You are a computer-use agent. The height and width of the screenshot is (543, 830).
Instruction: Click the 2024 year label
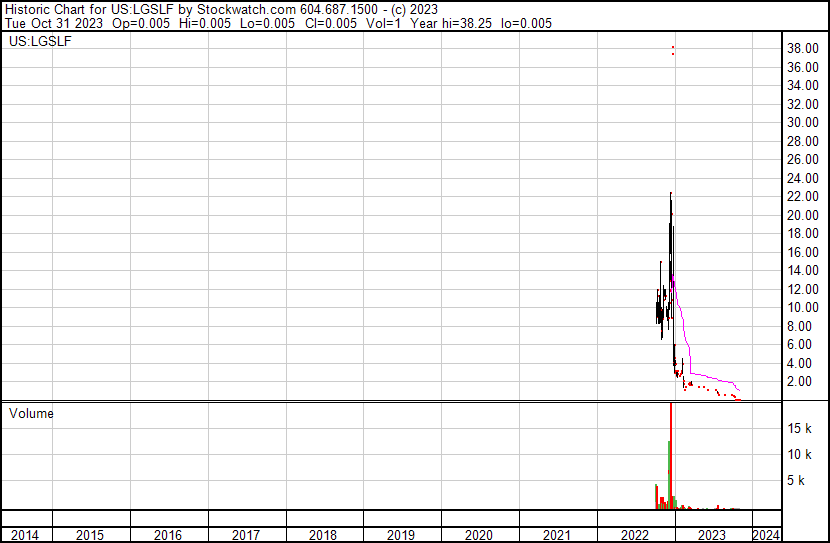(764, 535)
